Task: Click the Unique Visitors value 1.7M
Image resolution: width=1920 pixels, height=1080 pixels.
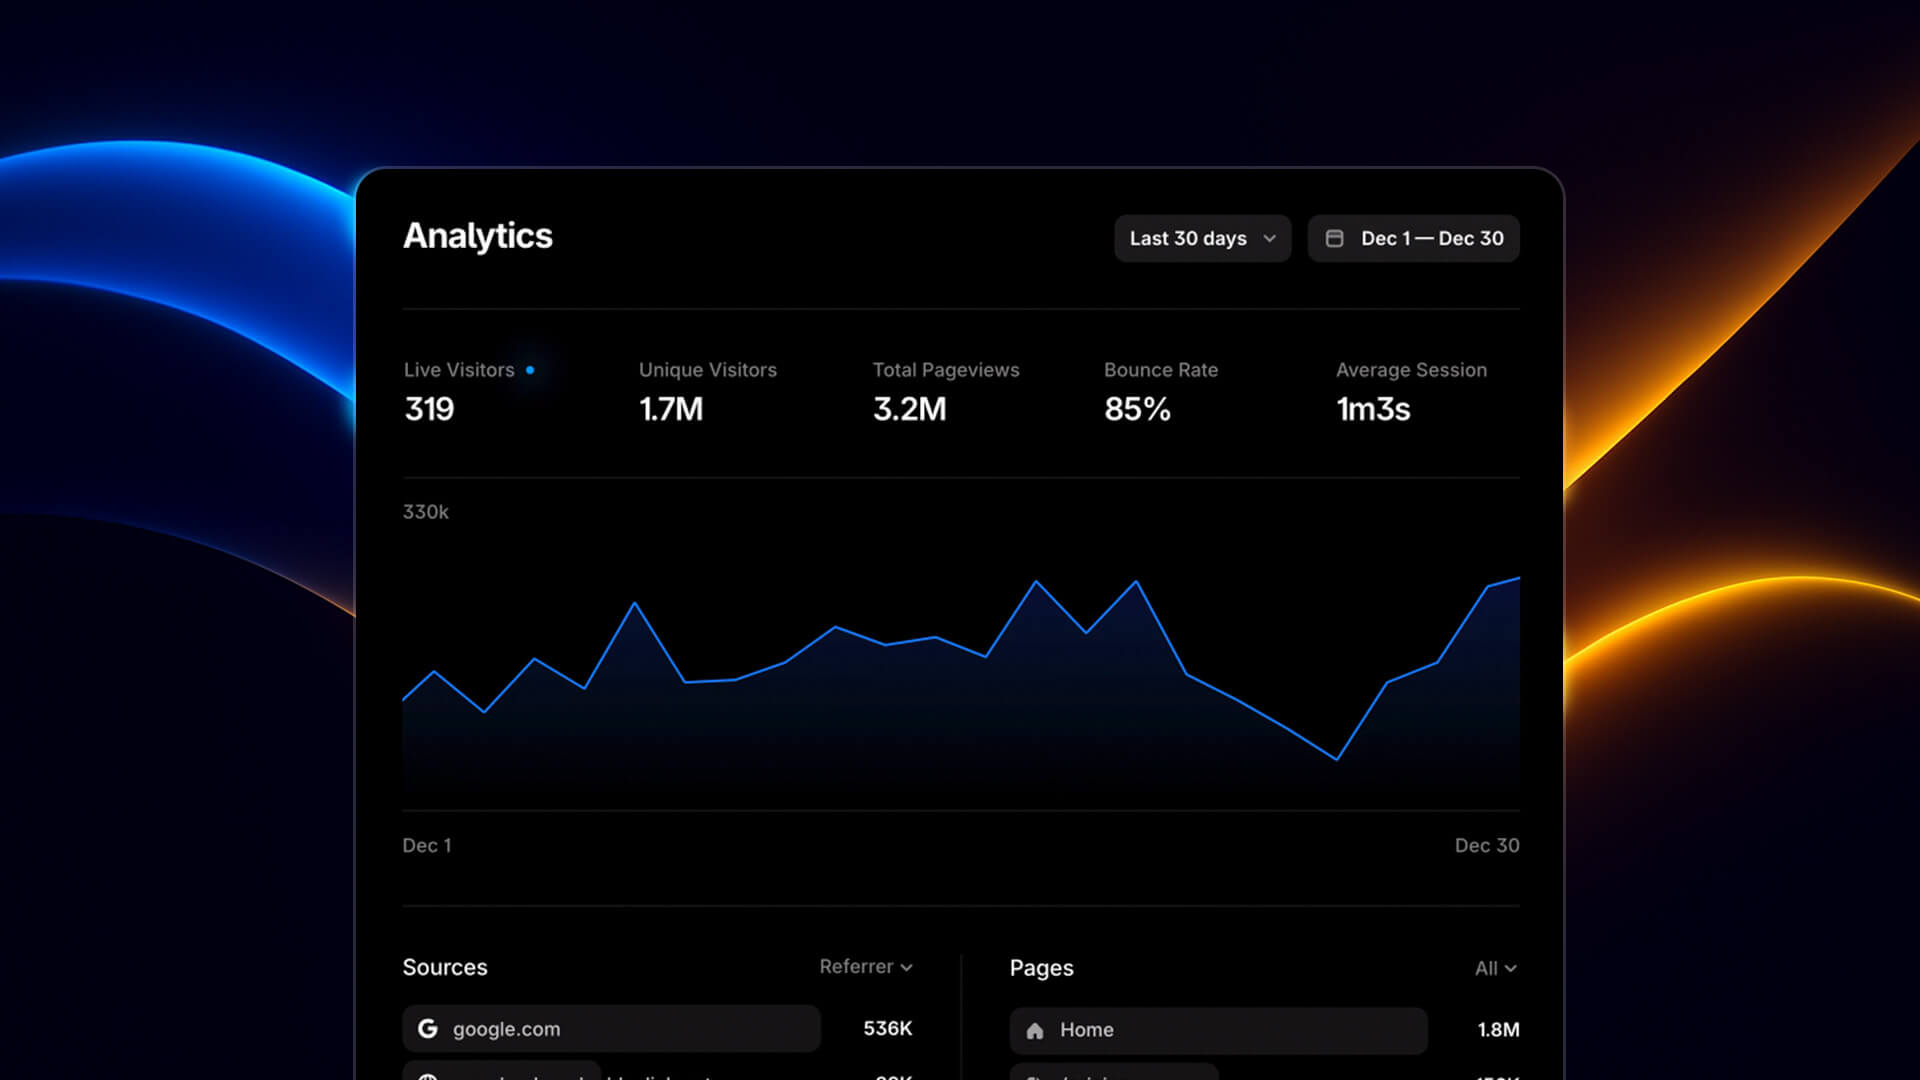Action: pos(671,409)
